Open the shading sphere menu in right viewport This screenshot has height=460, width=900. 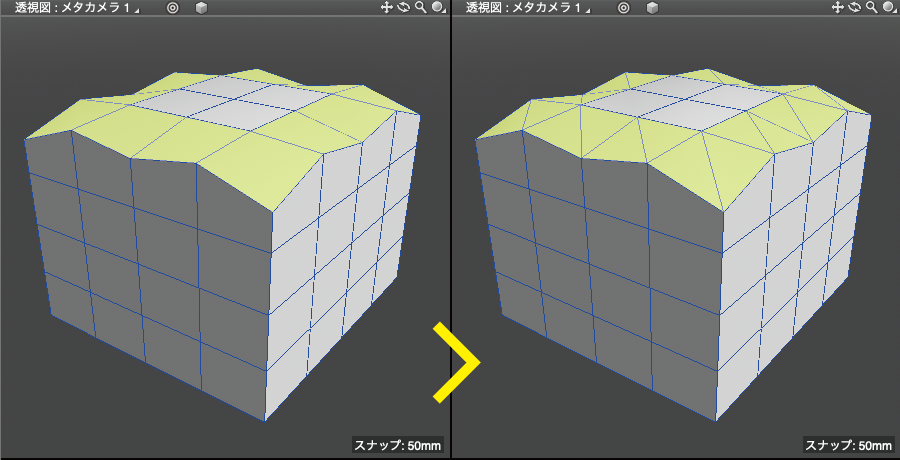coord(890,7)
